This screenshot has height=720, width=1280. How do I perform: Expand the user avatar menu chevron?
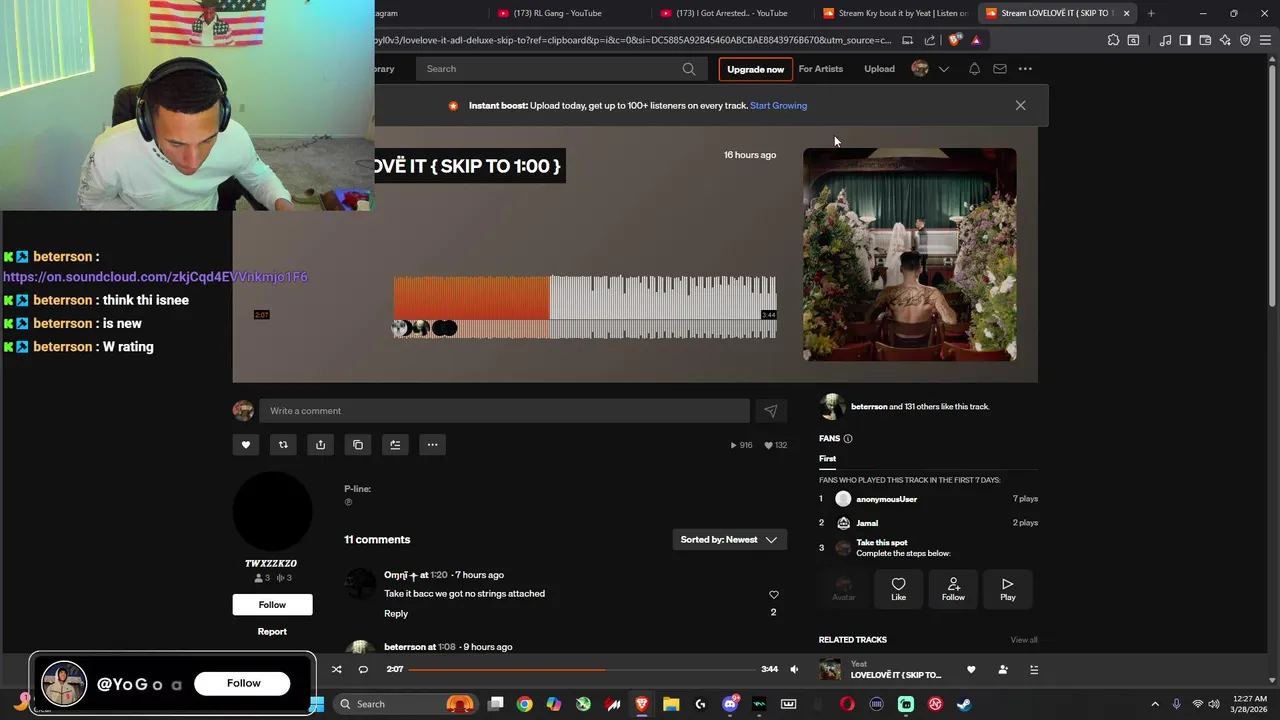943,69
